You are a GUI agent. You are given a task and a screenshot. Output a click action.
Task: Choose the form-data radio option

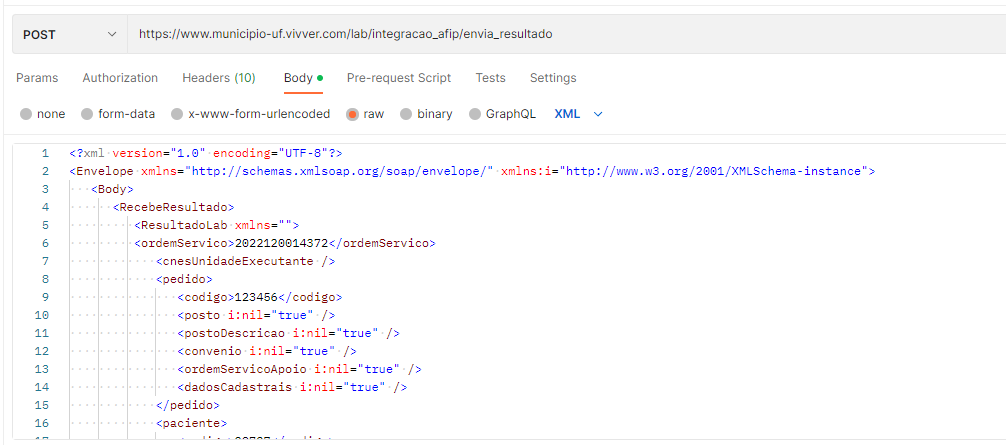[x=87, y=114]
